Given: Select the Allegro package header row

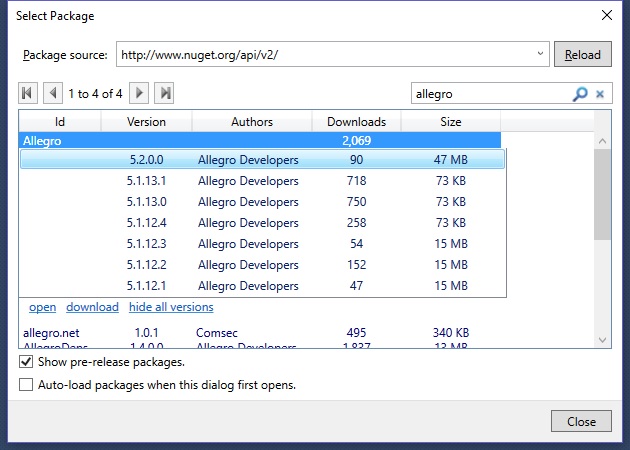Looking at the screenshot, I should tap(260, 141).
